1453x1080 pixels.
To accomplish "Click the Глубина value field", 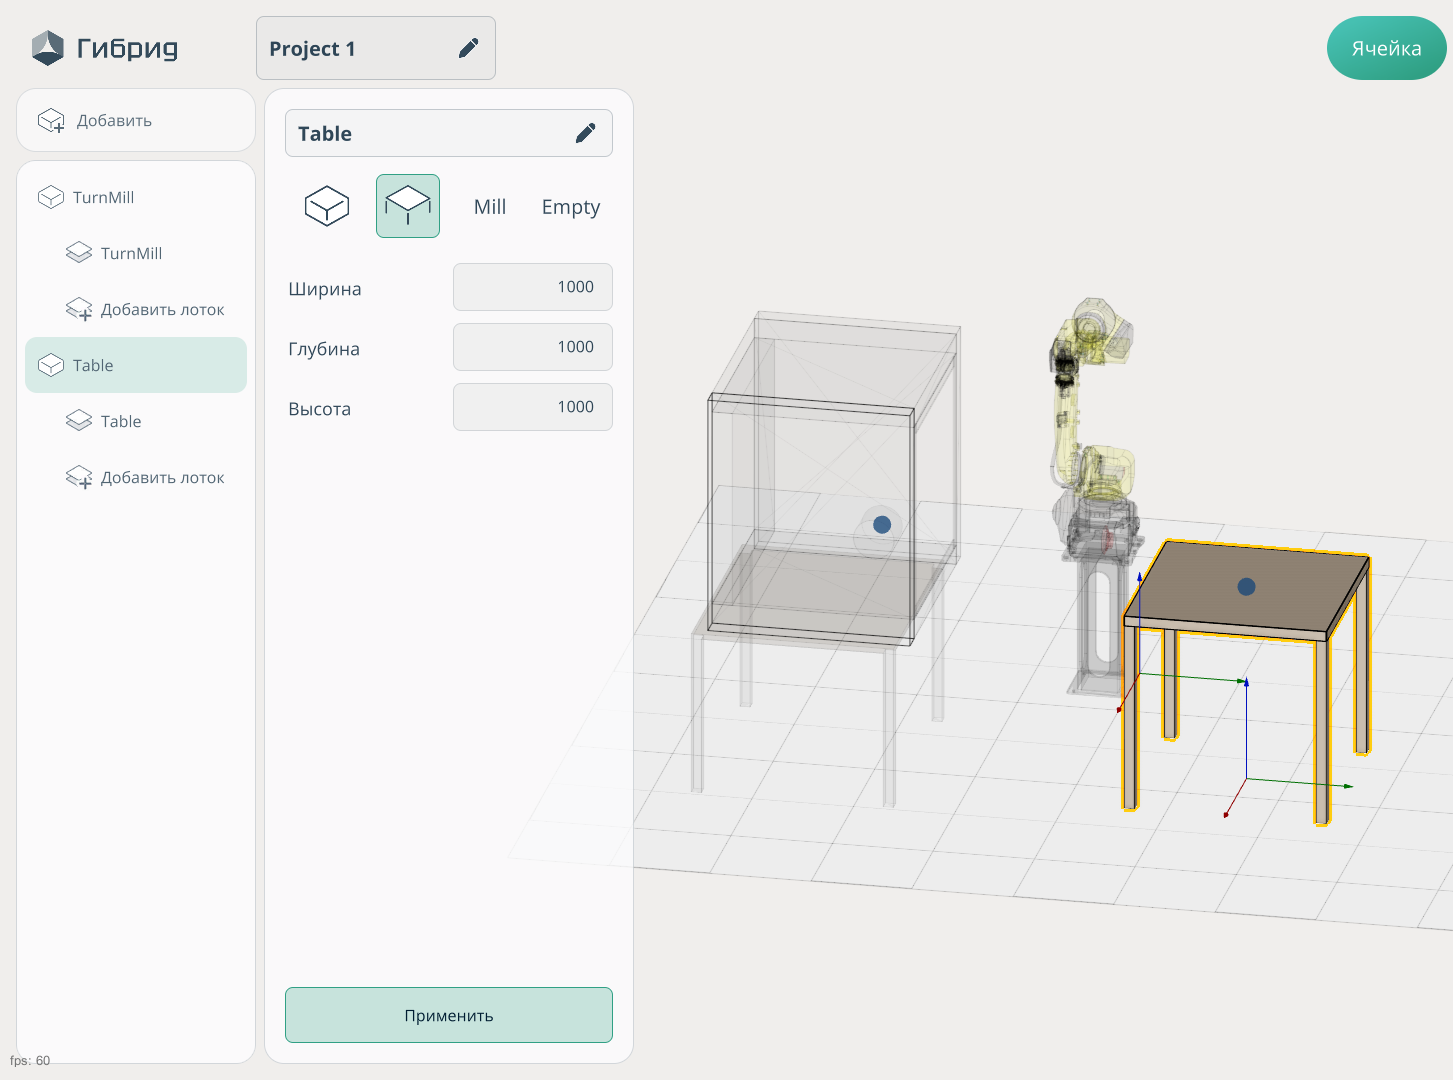I will coord(533,347).
